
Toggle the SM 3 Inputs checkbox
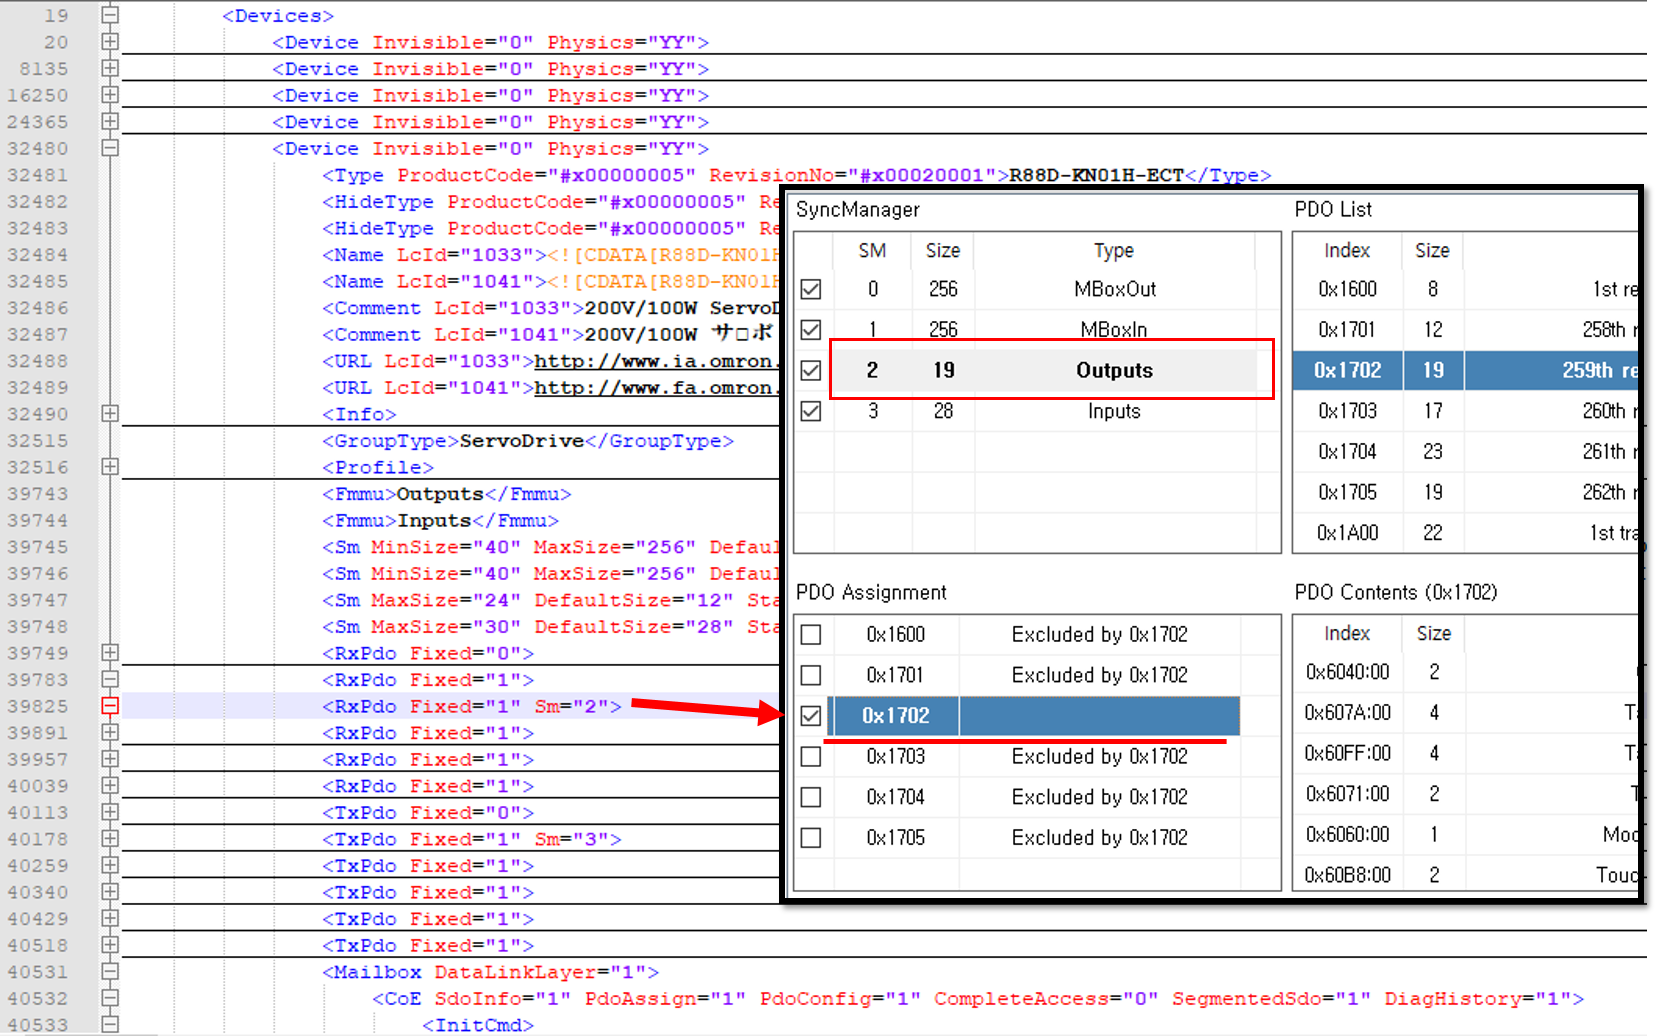(x=811, y=411)
